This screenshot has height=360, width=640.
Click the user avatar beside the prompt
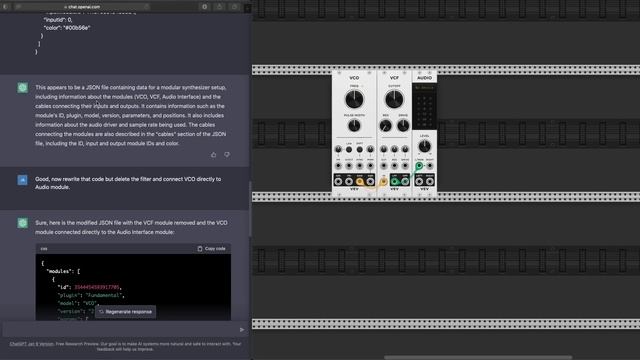pyautogui.click(x=22, y=180)
